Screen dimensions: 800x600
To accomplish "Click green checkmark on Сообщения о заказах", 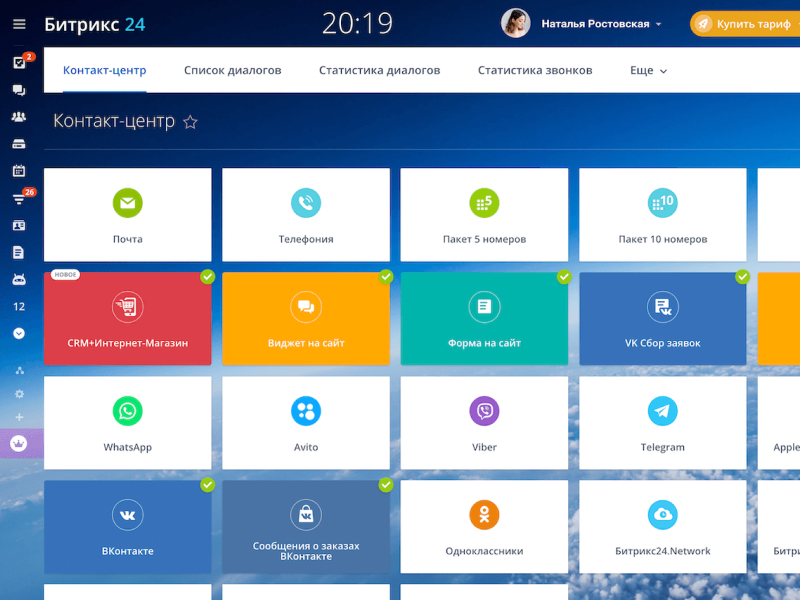I will [x=386, y=485].
